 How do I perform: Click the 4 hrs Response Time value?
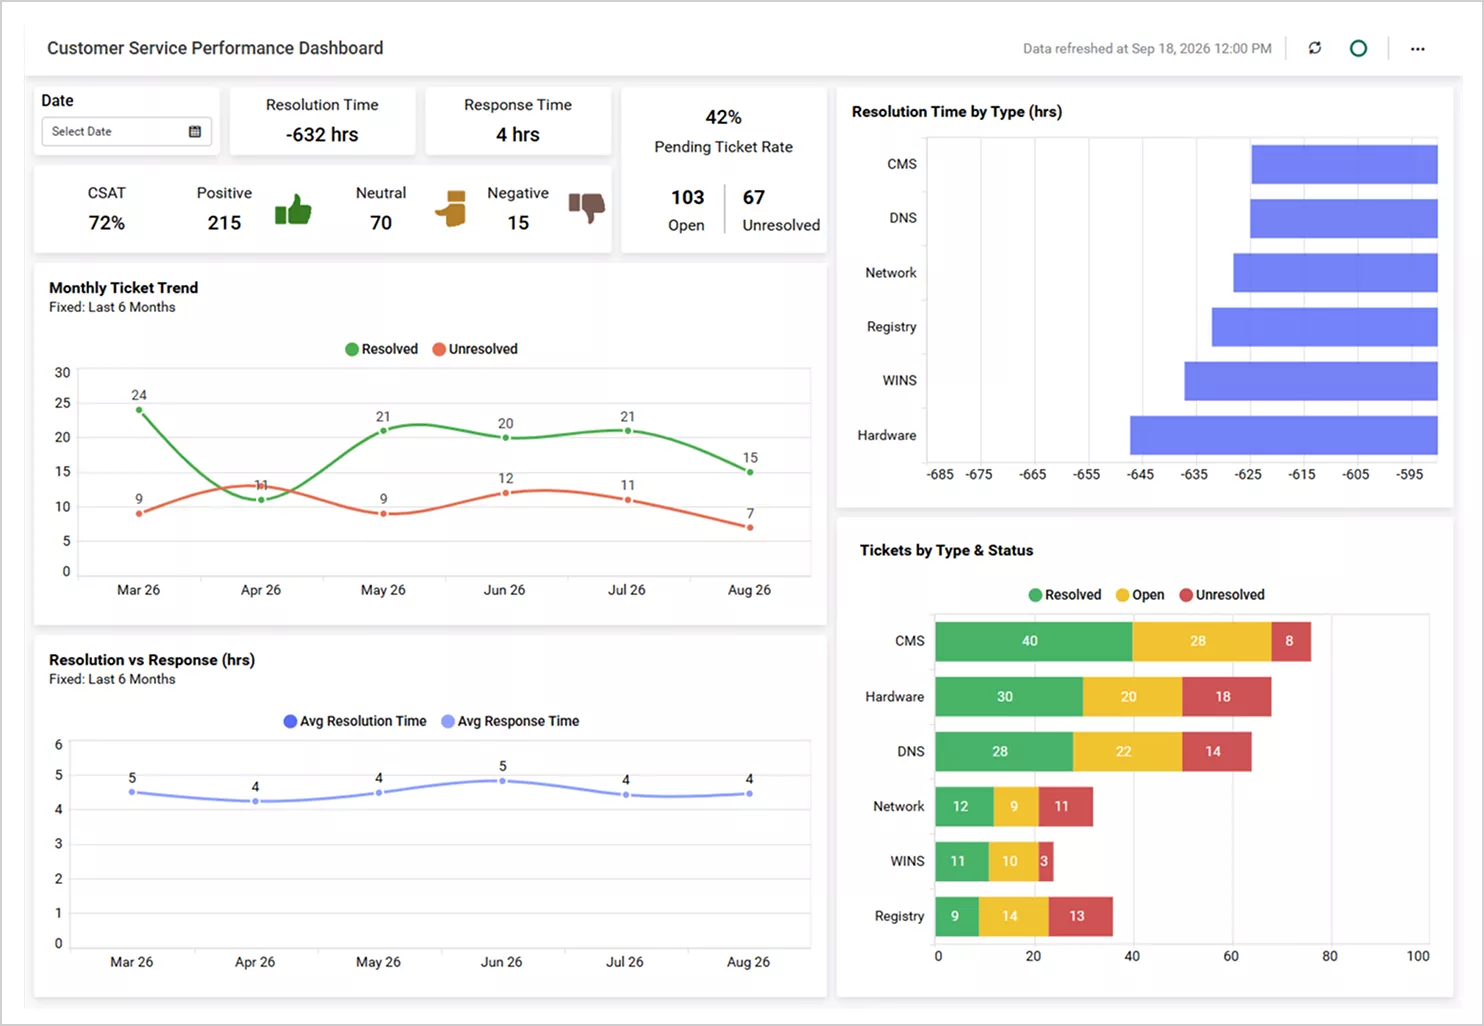(x=518, y=134)
